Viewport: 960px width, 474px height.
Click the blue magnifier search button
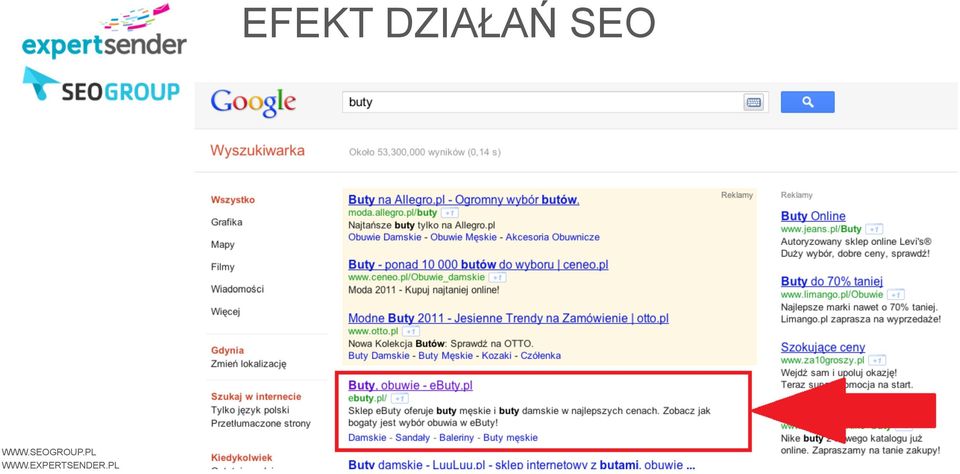pyautogui.click(x=807, y=102)
